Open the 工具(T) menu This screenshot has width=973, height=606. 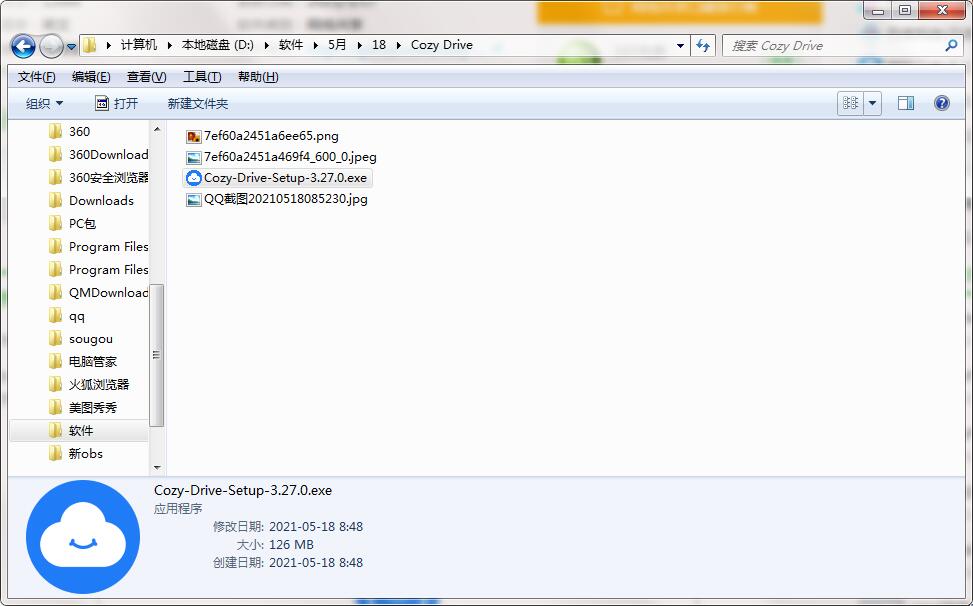[x=201, y=77]
